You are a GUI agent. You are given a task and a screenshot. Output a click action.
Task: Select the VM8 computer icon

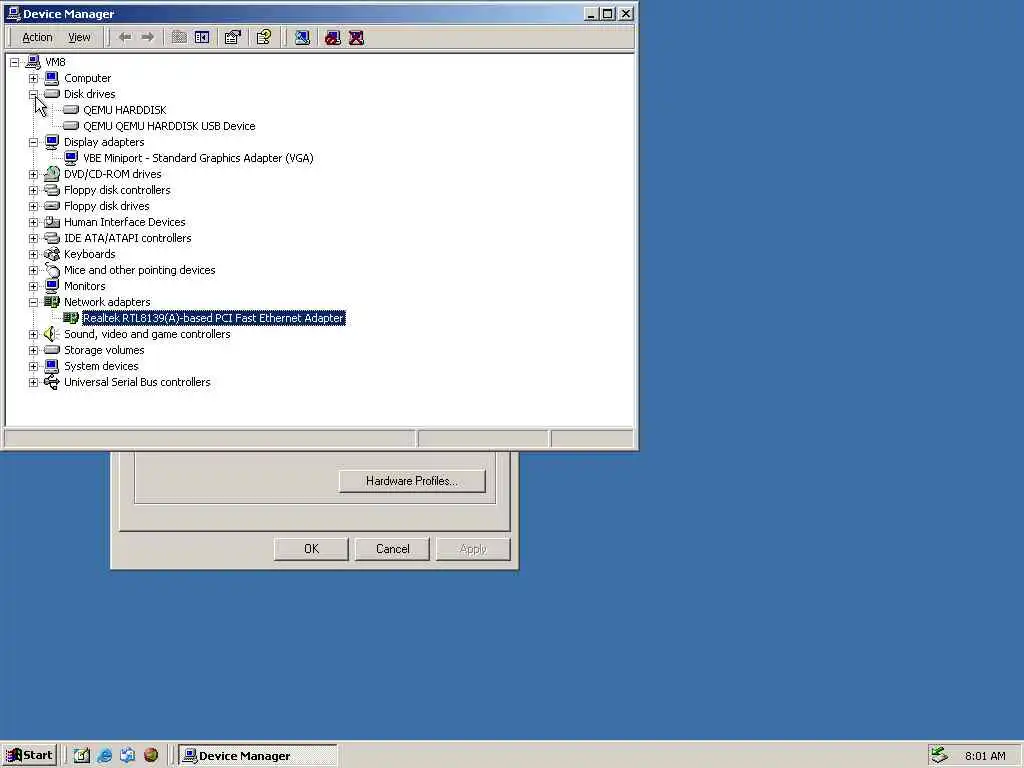tap(33, 62)
